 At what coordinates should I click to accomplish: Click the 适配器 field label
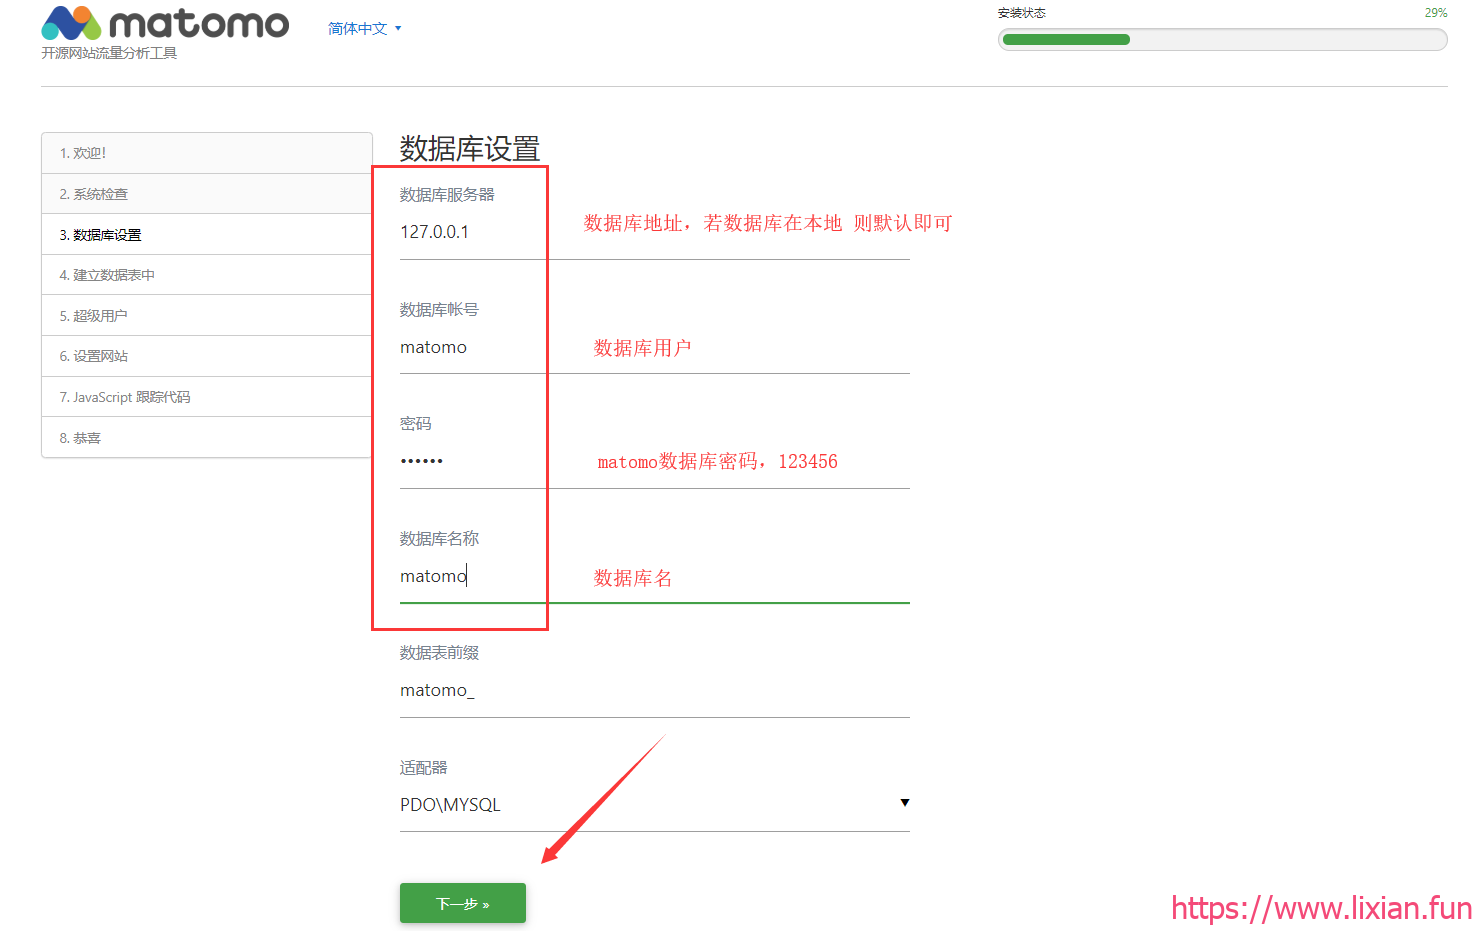pos(424,768)
